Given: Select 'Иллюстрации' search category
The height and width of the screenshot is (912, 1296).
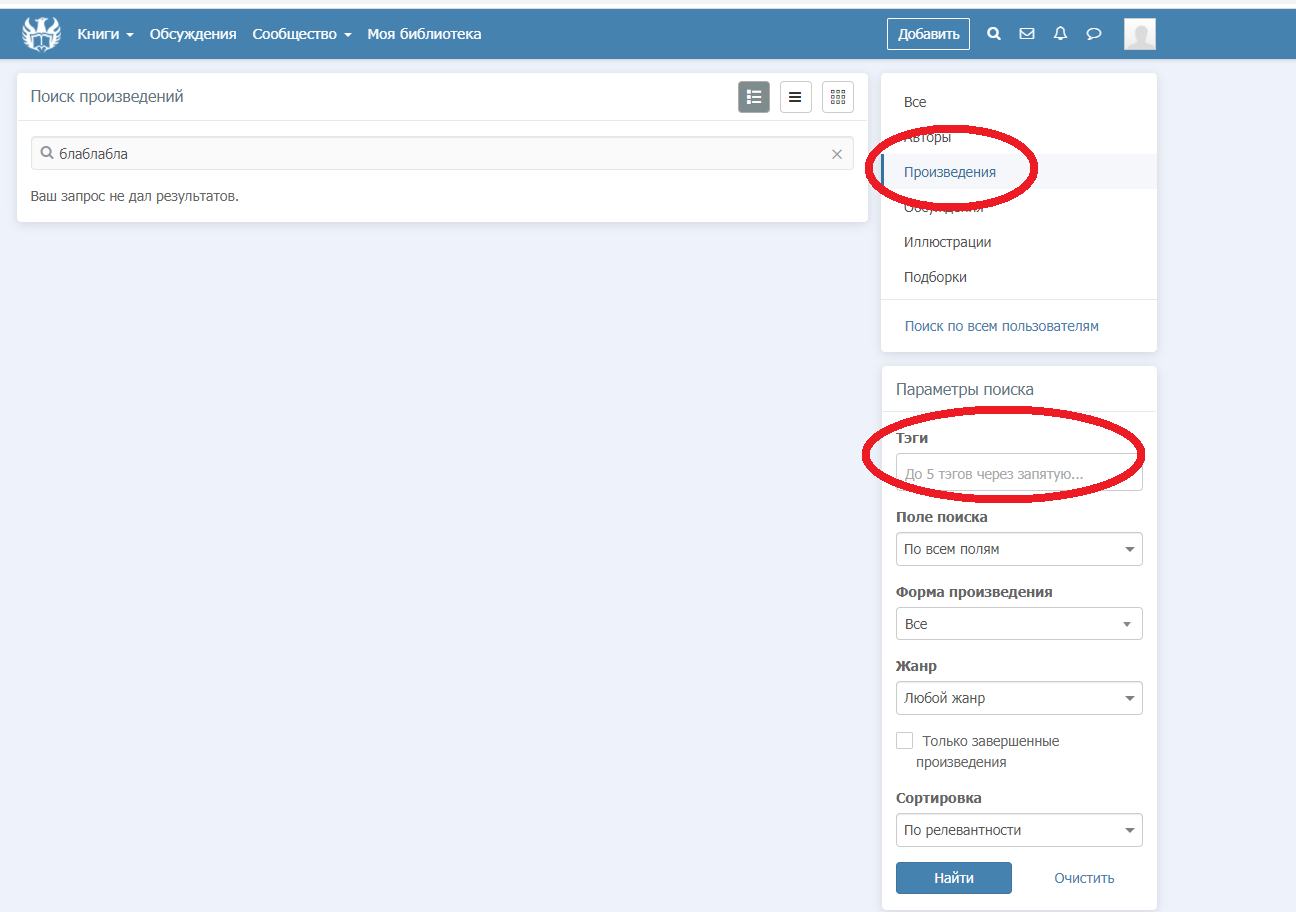Looking at the screenshot, I should (x=947, y=242).
